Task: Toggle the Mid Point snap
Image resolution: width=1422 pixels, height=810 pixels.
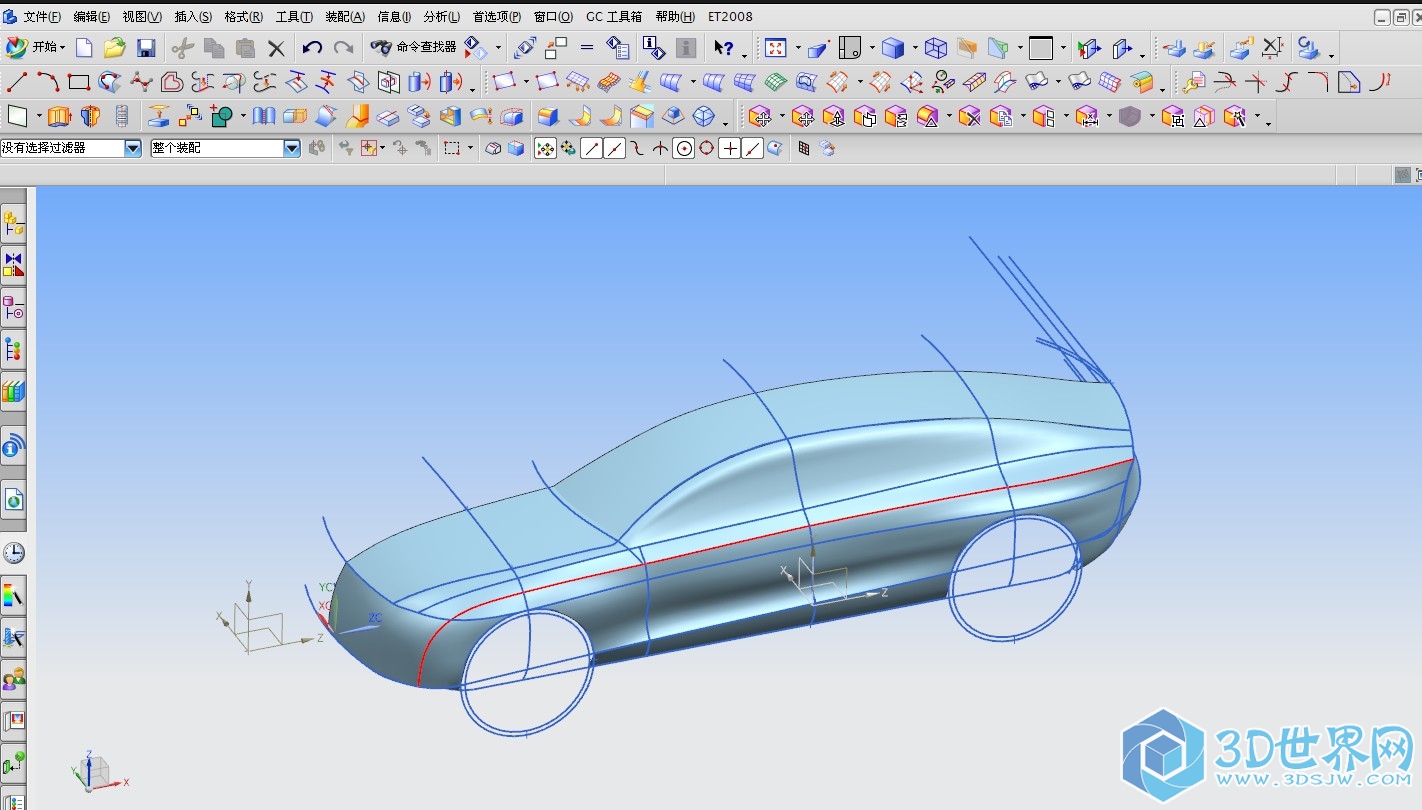Action: pos(614,149)
